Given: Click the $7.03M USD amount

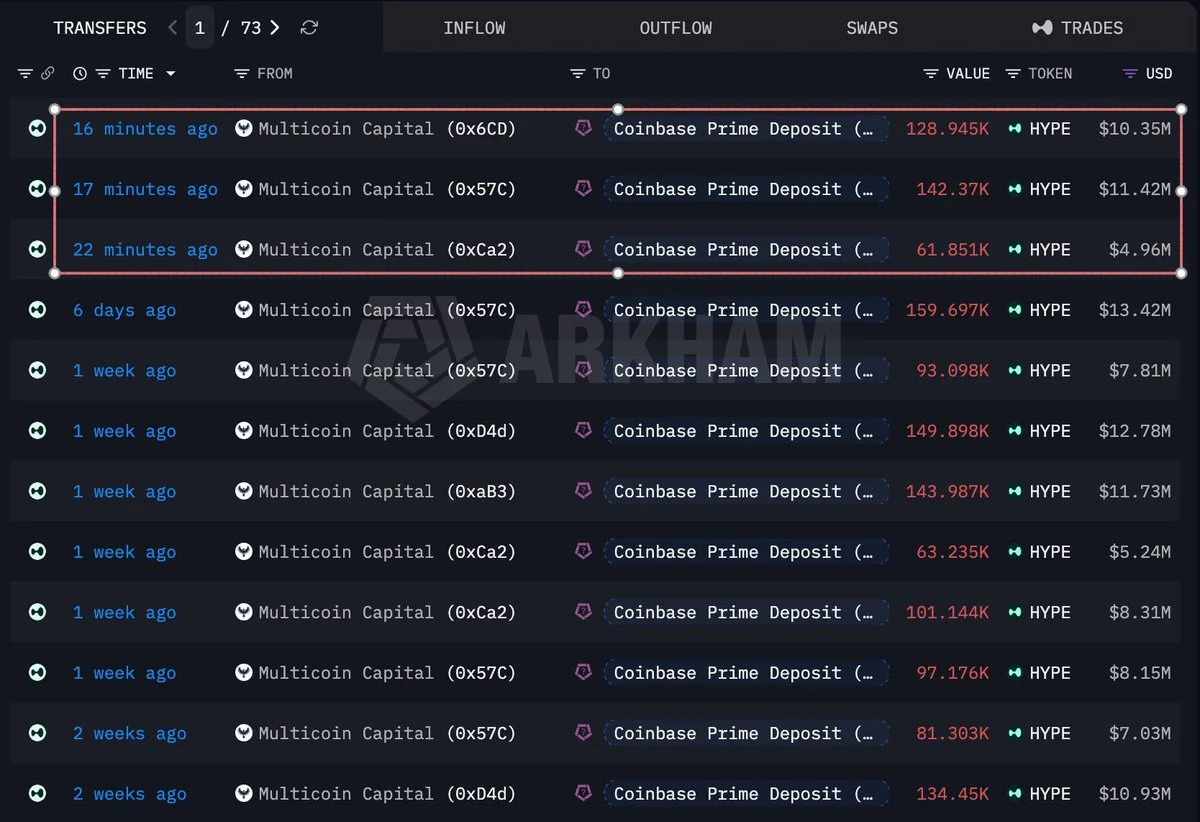Looking at the screenshot, I should [x=1139, y=734].
